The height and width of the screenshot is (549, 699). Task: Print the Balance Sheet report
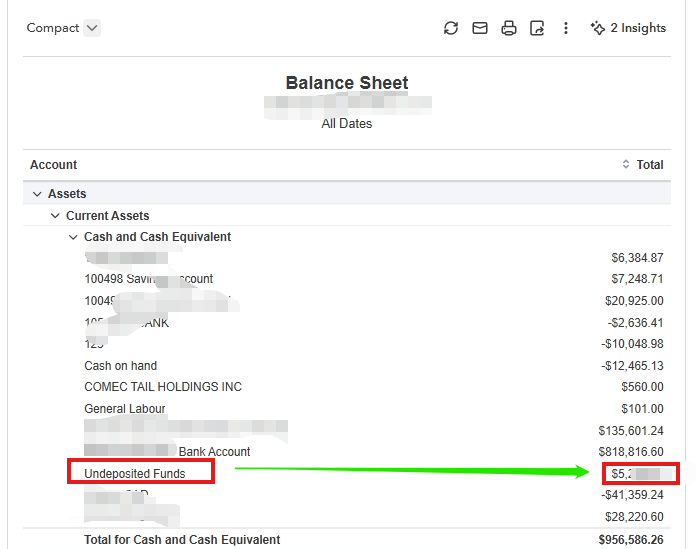(509, 28)
